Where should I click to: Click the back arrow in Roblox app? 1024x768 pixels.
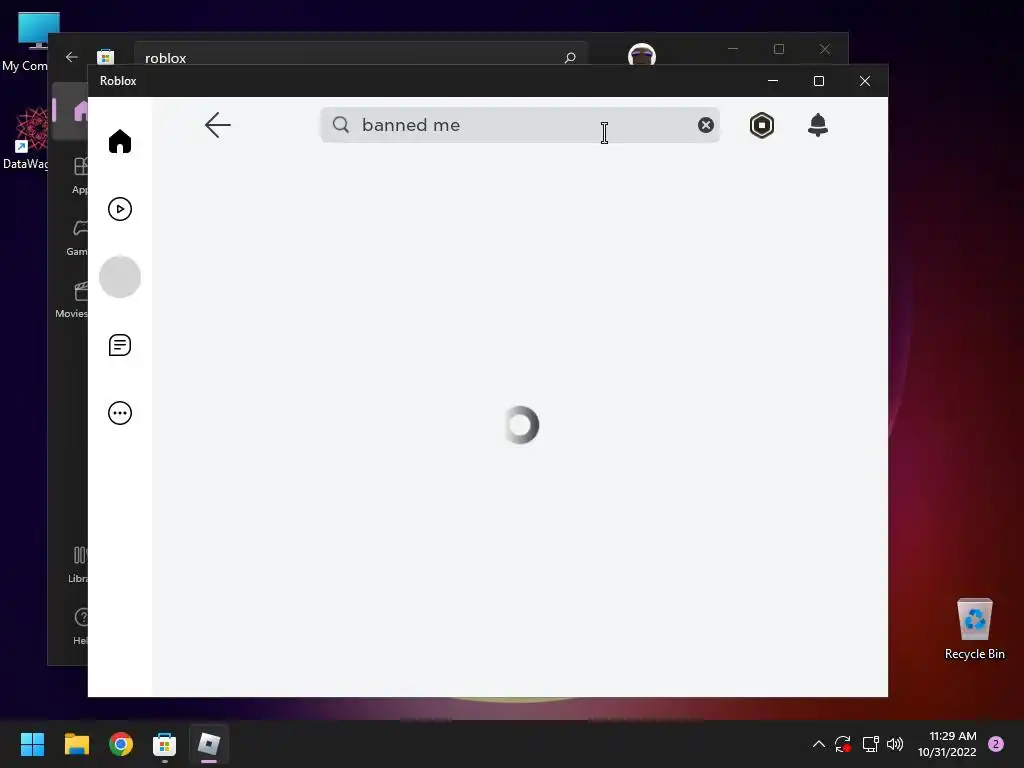[x=217, y=125]
